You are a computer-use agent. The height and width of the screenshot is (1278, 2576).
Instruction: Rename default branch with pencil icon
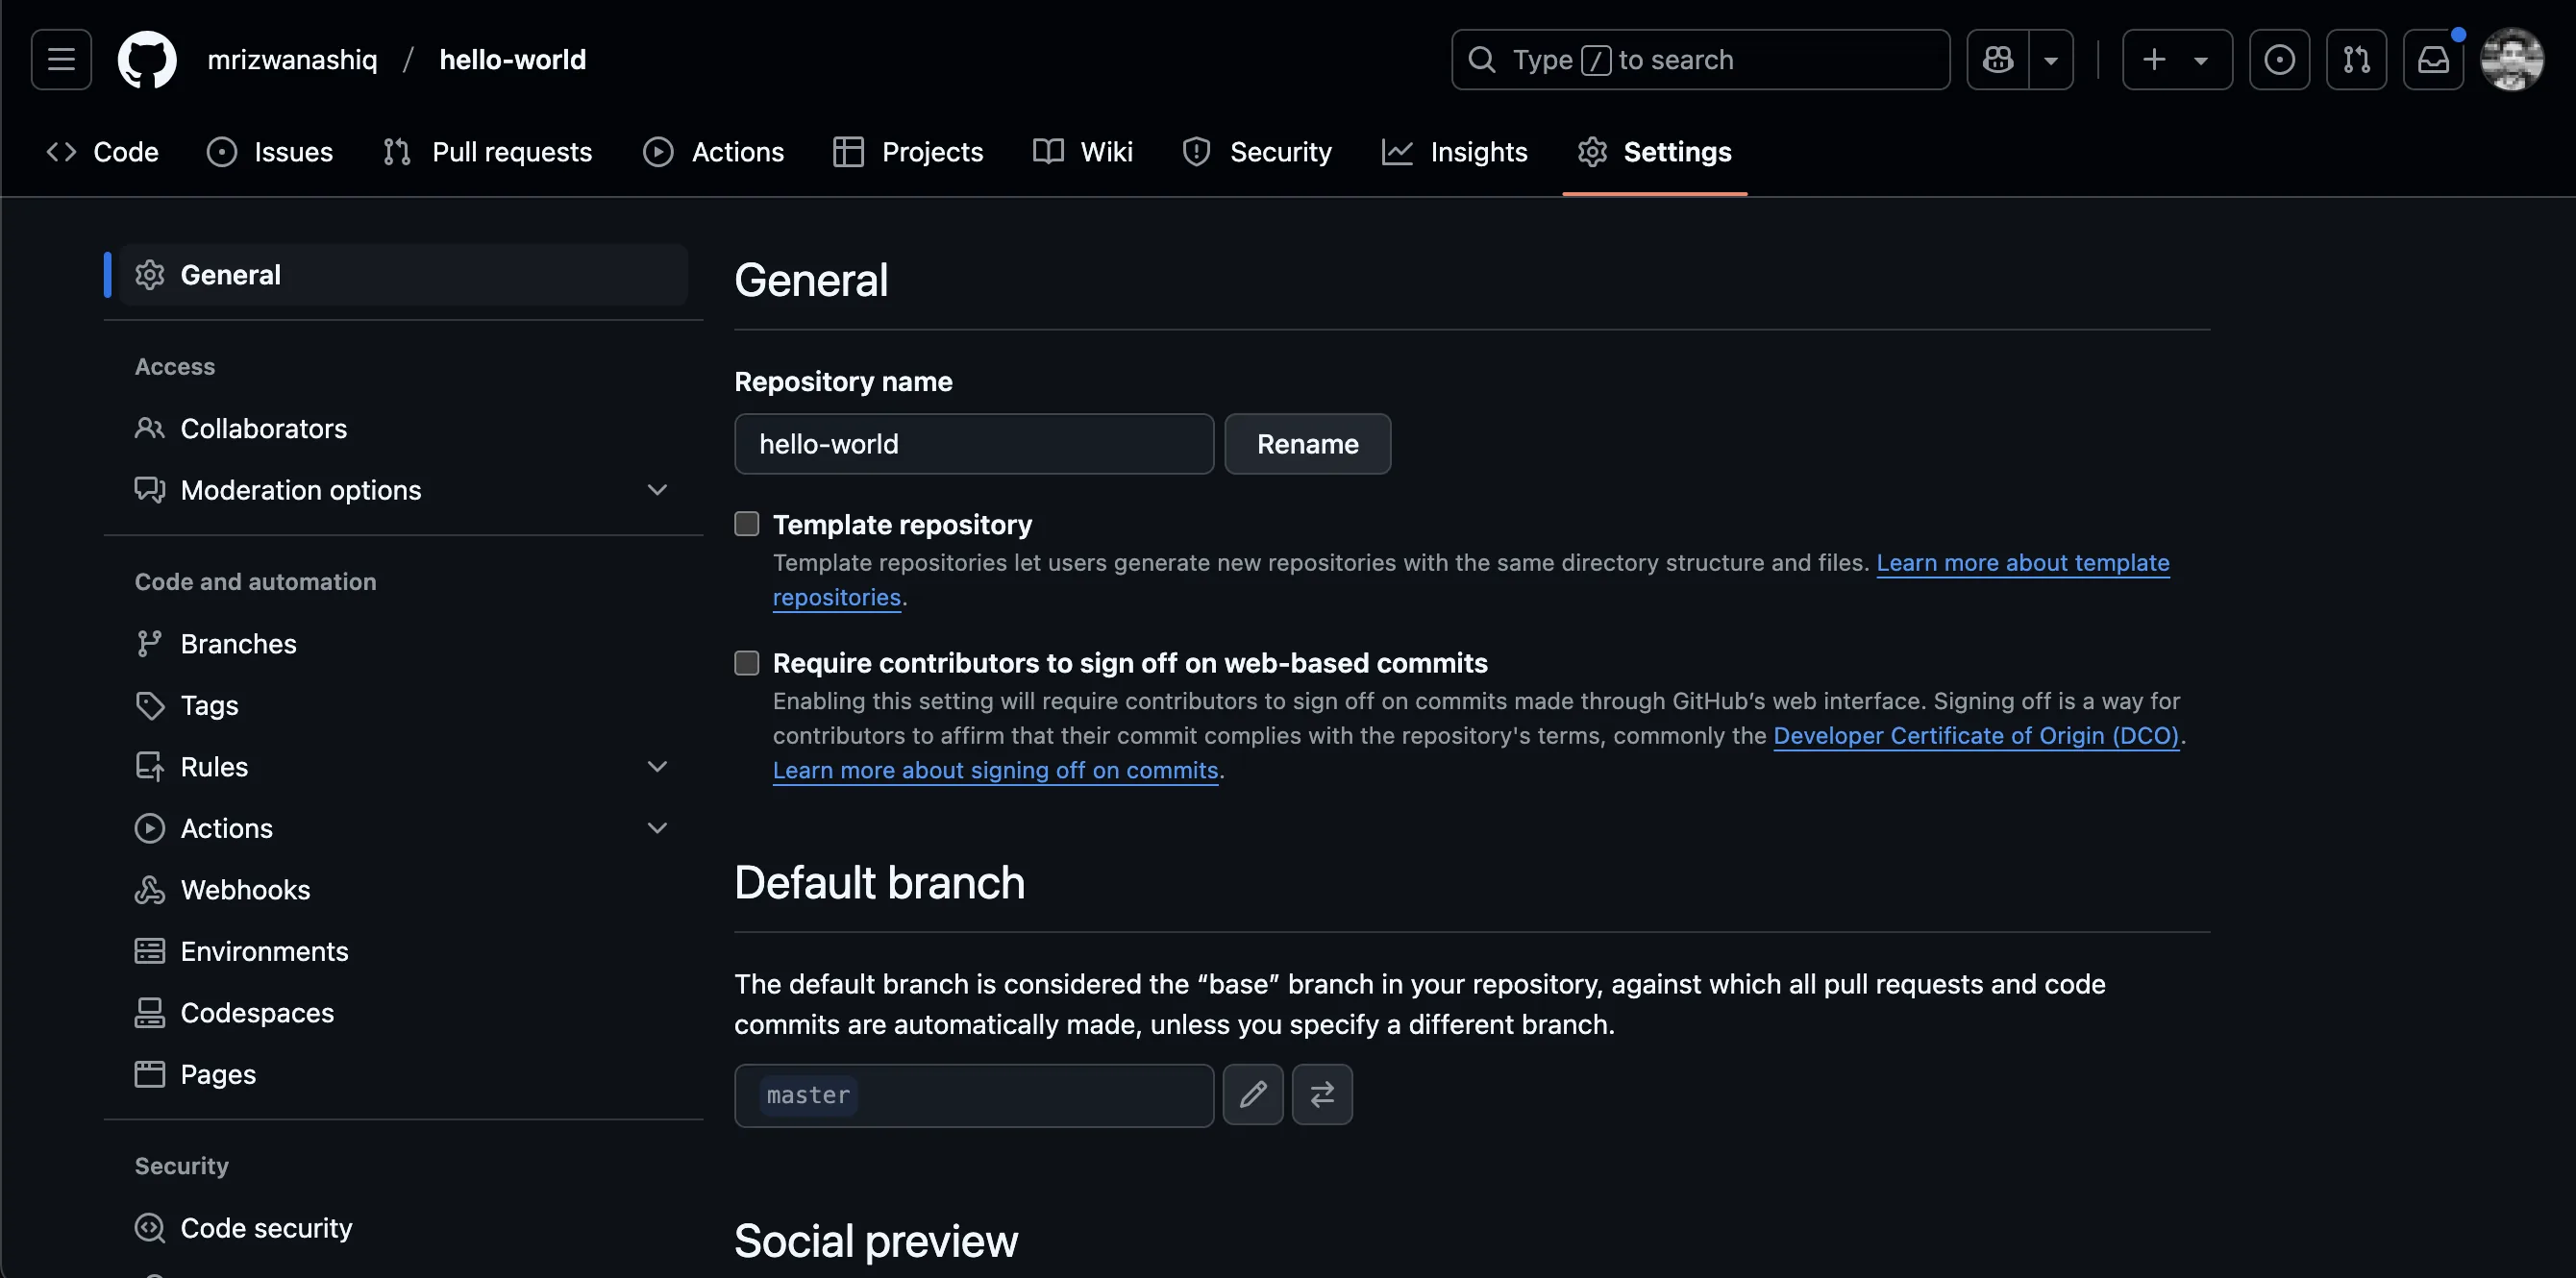(1253, 1095)
